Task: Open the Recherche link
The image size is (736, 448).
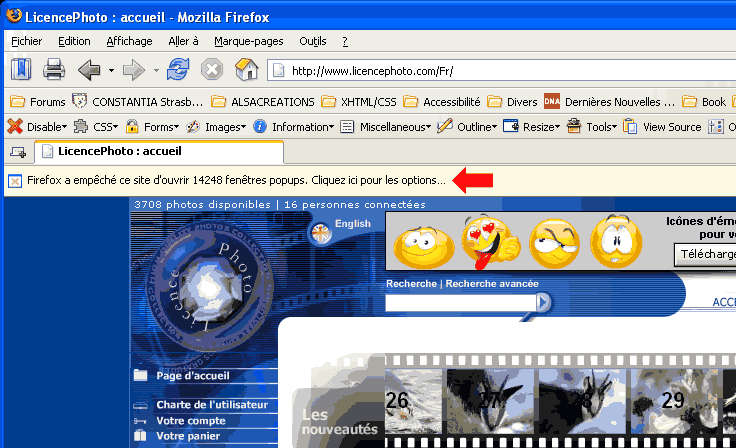Action: click(x=411, y=284)
